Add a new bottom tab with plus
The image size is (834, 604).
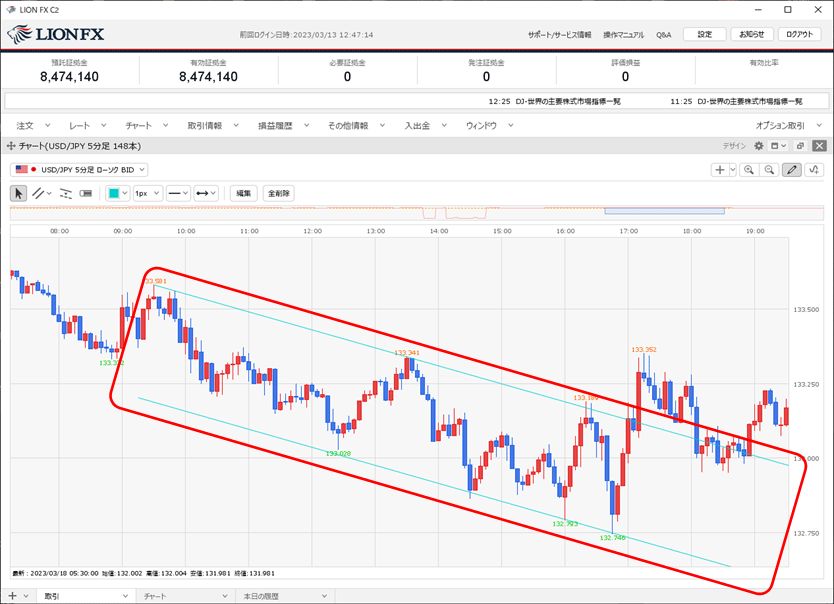[13, 596]
